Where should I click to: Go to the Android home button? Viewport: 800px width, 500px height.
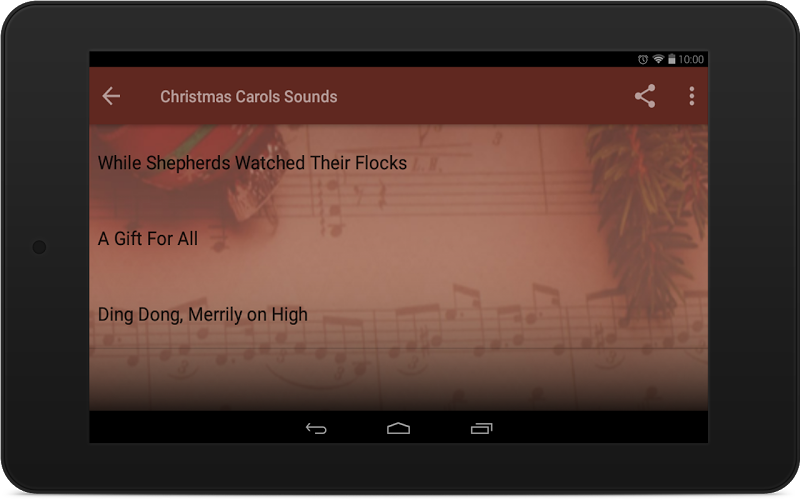click(398, 429)
